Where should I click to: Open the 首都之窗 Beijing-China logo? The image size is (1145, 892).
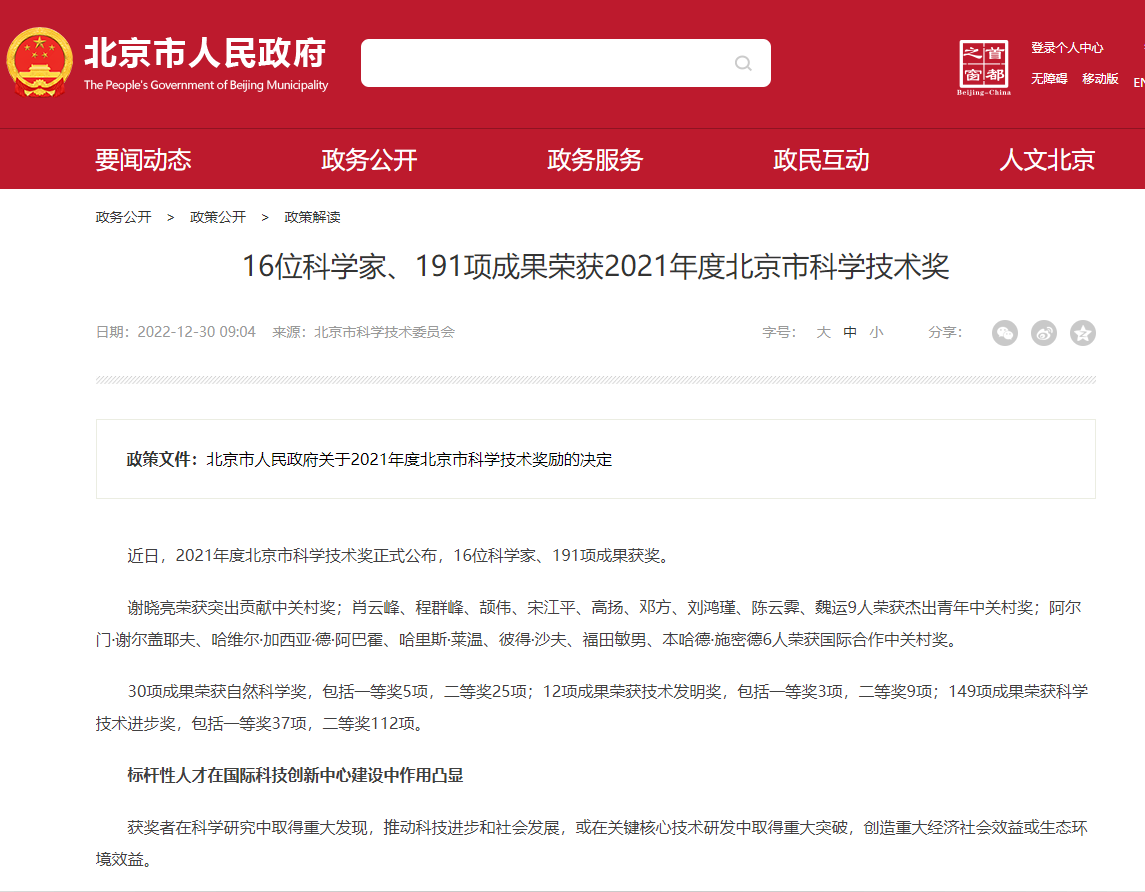click(984, 68)
